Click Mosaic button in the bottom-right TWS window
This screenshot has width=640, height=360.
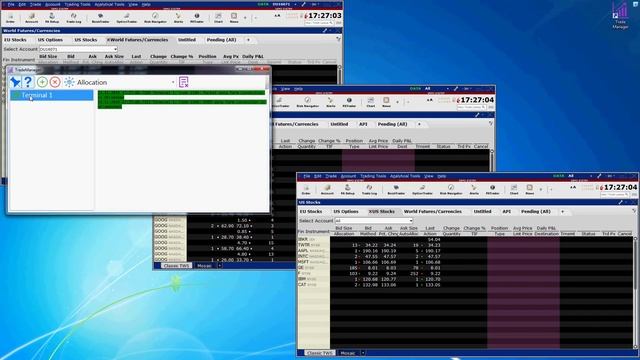pos(347,353)
